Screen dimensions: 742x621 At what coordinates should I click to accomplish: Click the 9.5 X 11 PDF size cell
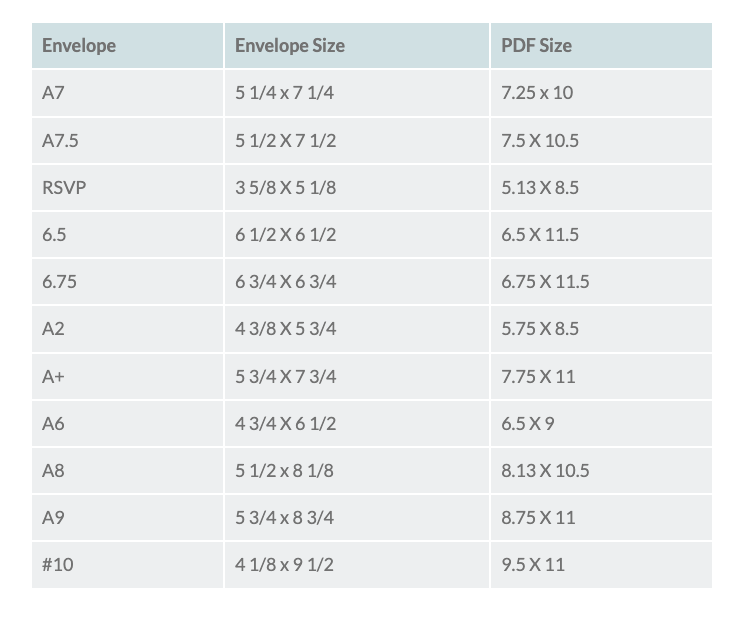coord(533,565)
